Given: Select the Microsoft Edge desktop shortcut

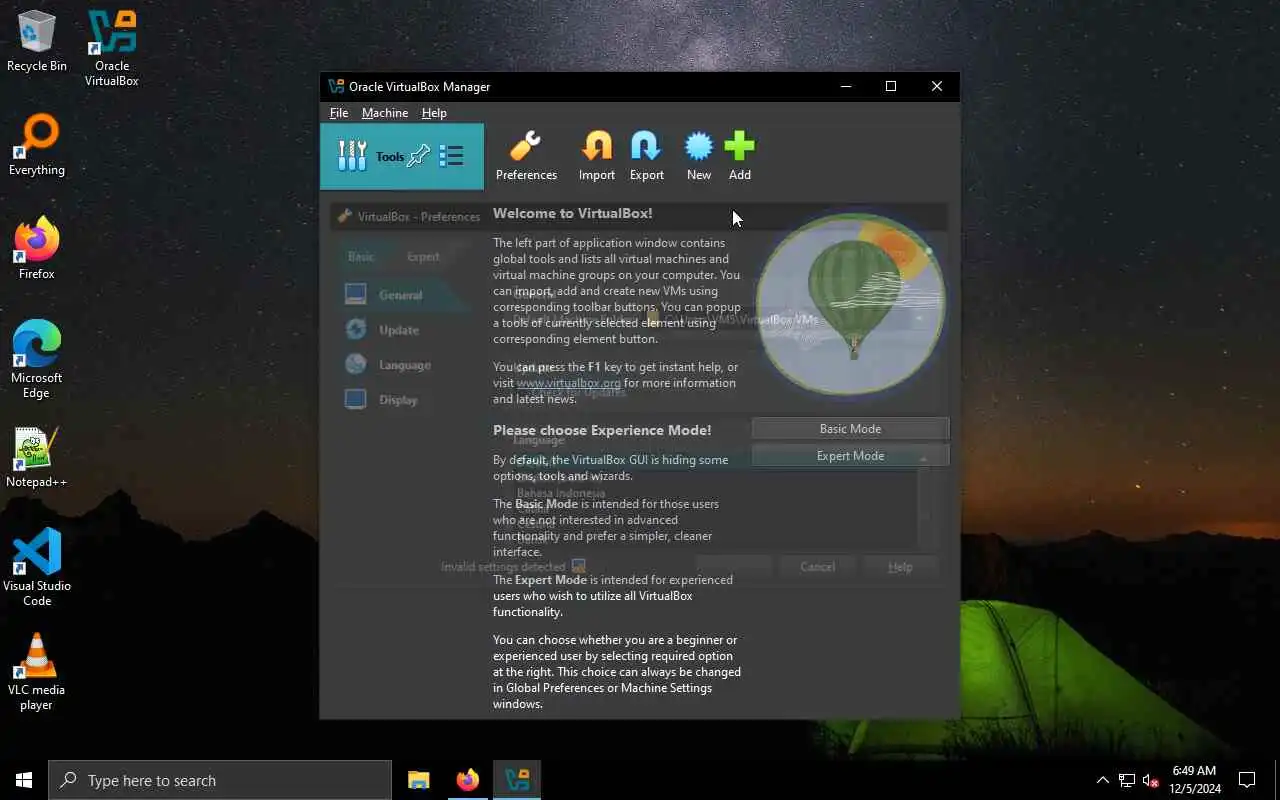Looking at the screenshot, I should [37, 360].
